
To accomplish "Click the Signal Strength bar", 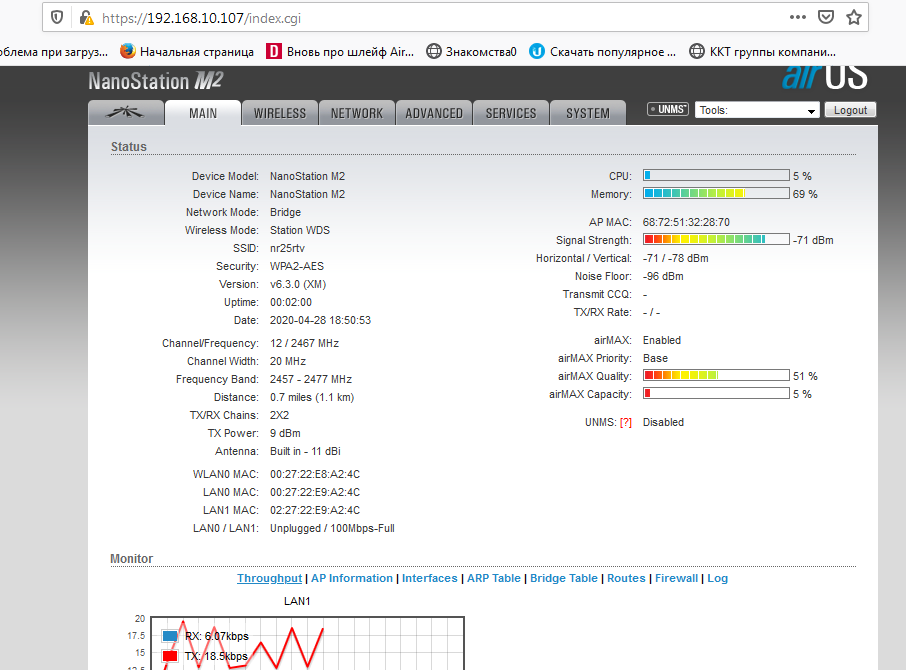I will 716,240.
